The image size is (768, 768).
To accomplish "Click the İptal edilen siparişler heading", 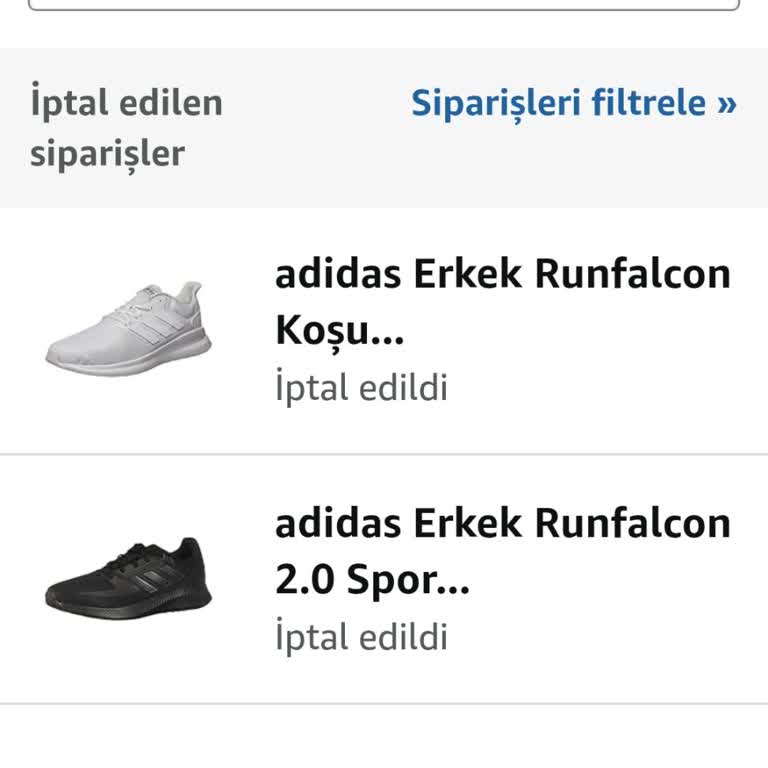I will point(126,128).
